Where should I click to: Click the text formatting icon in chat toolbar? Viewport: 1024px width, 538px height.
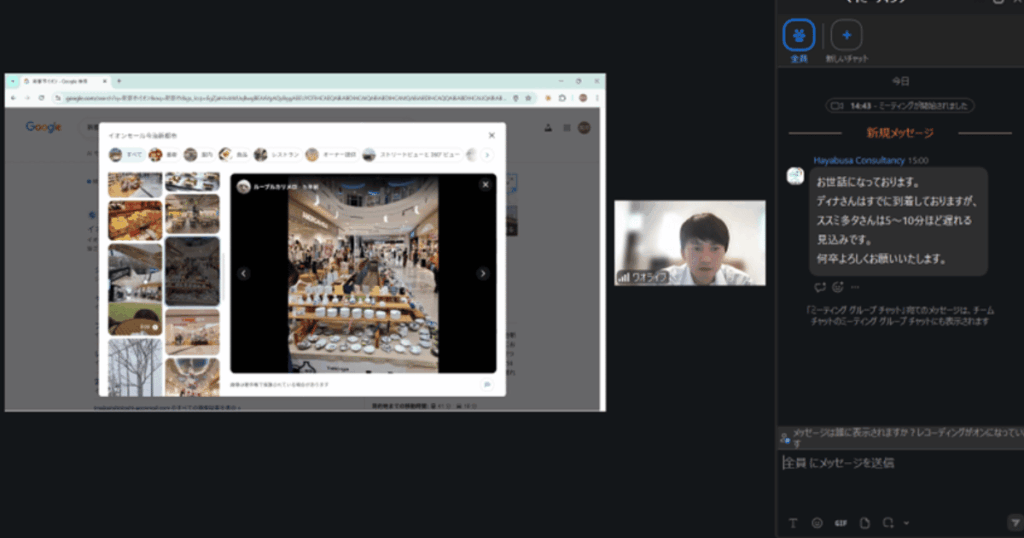click(793, 522)
